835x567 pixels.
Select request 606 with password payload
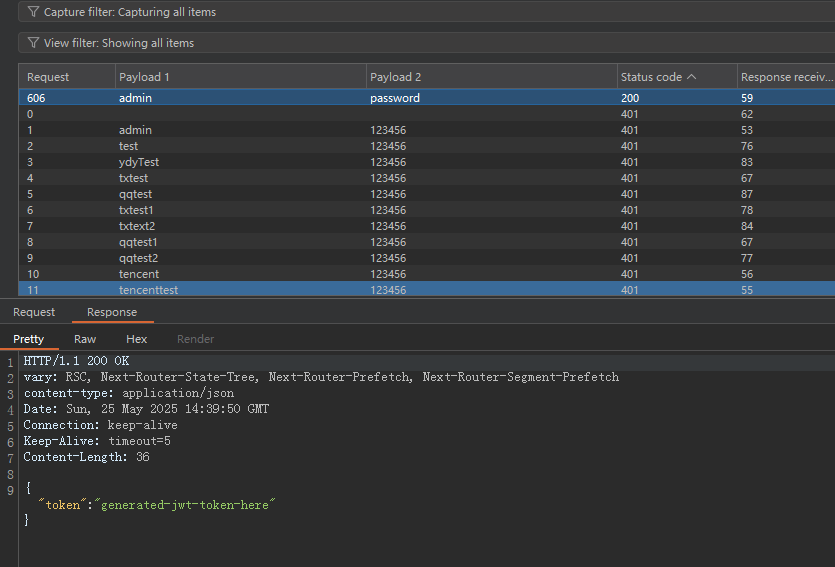click(x=394, y=98)
